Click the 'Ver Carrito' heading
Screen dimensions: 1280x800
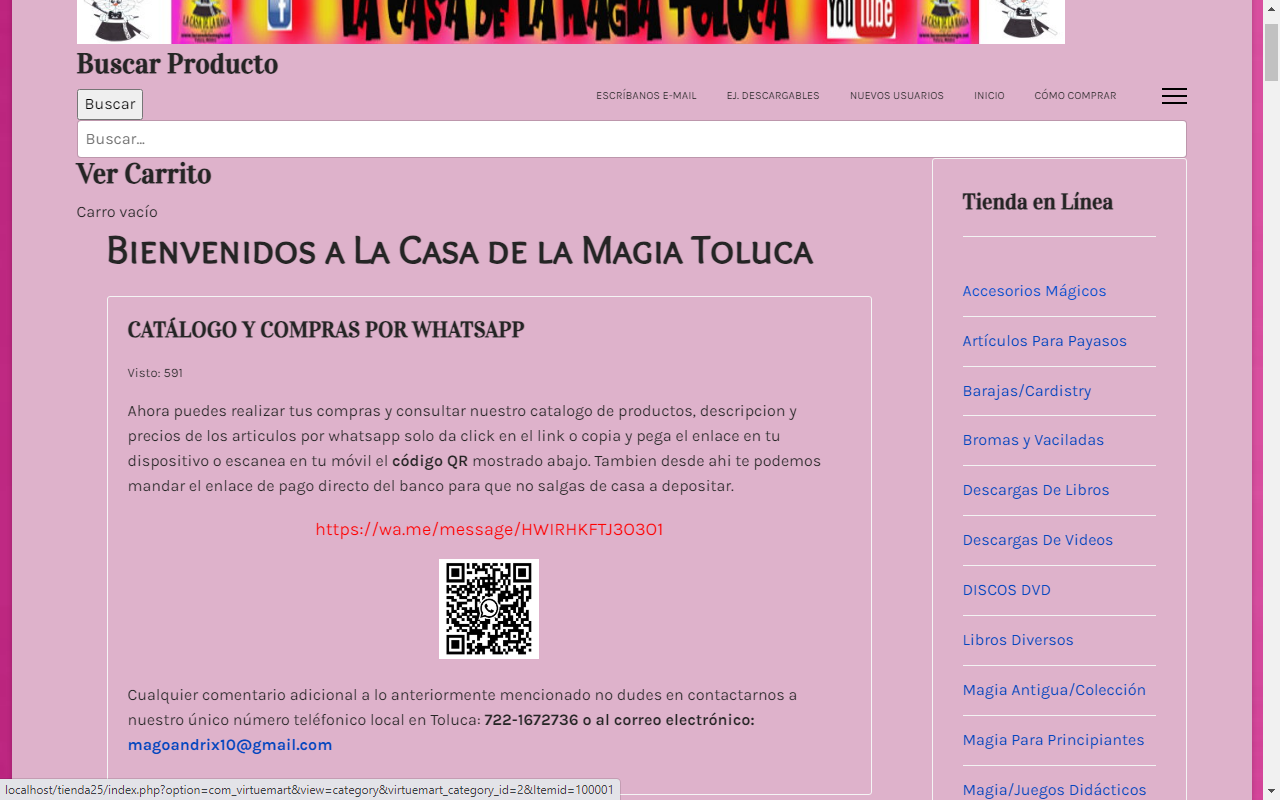pyautogui.click(x=144, y=174)
